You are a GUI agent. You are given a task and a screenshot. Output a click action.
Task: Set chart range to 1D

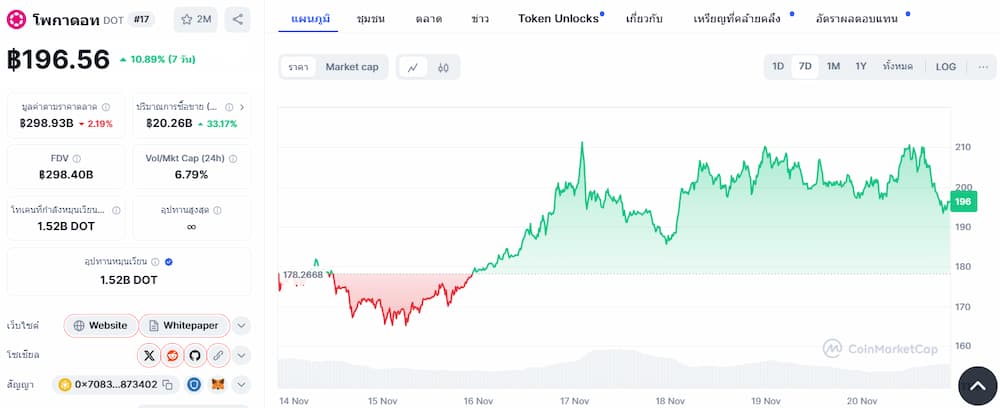[x=778, y=66]
